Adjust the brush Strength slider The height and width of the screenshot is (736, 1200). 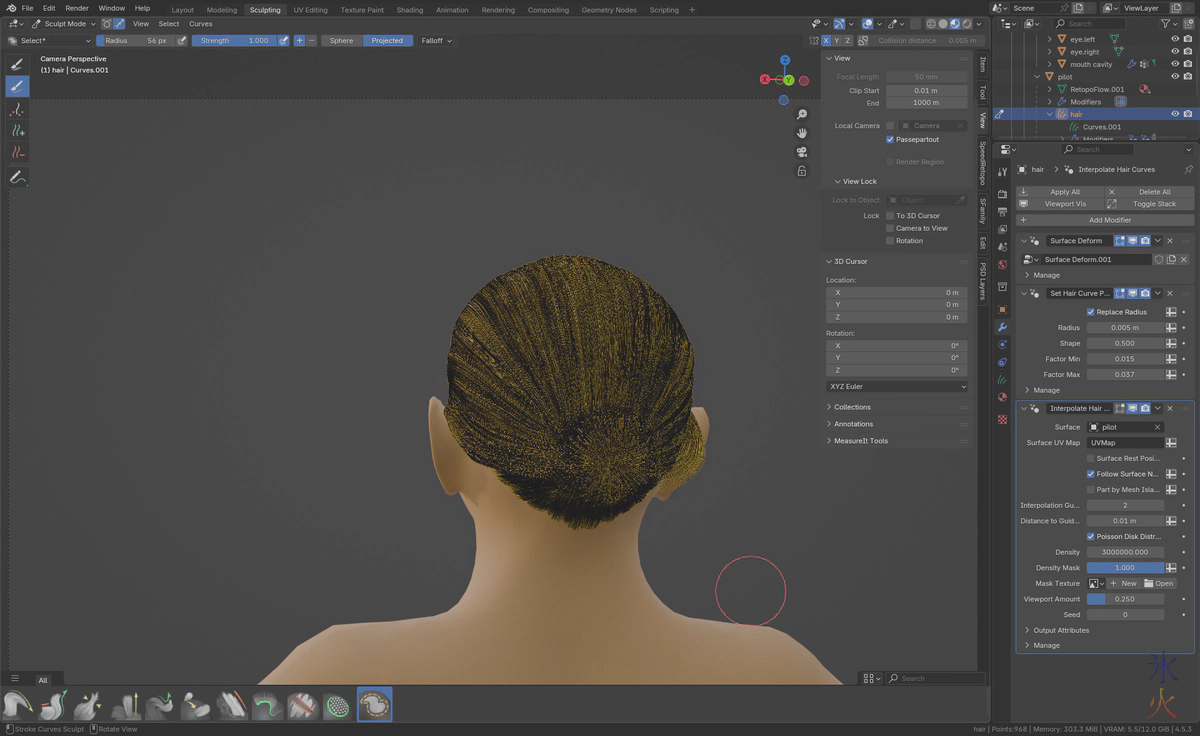point(233,41)
